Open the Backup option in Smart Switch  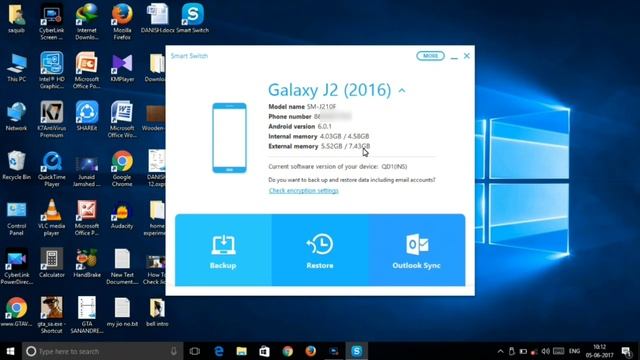(x=223, y=250)
